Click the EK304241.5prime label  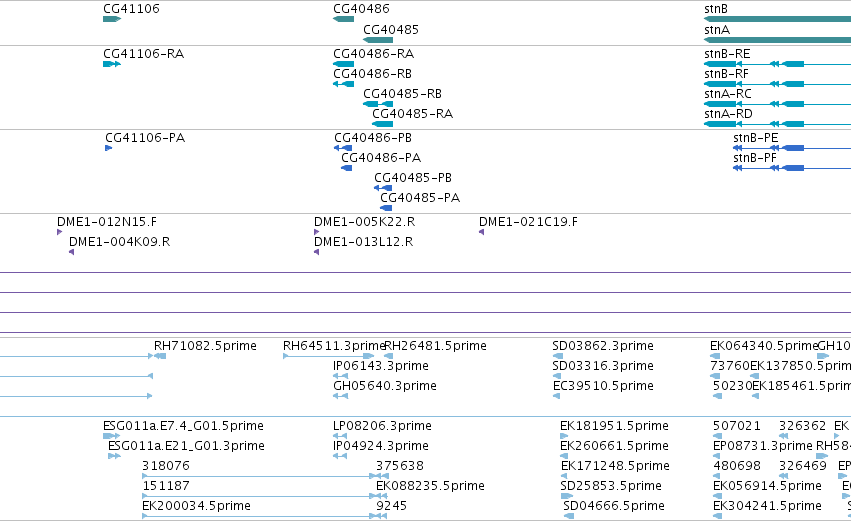click(x=767, y=506)
